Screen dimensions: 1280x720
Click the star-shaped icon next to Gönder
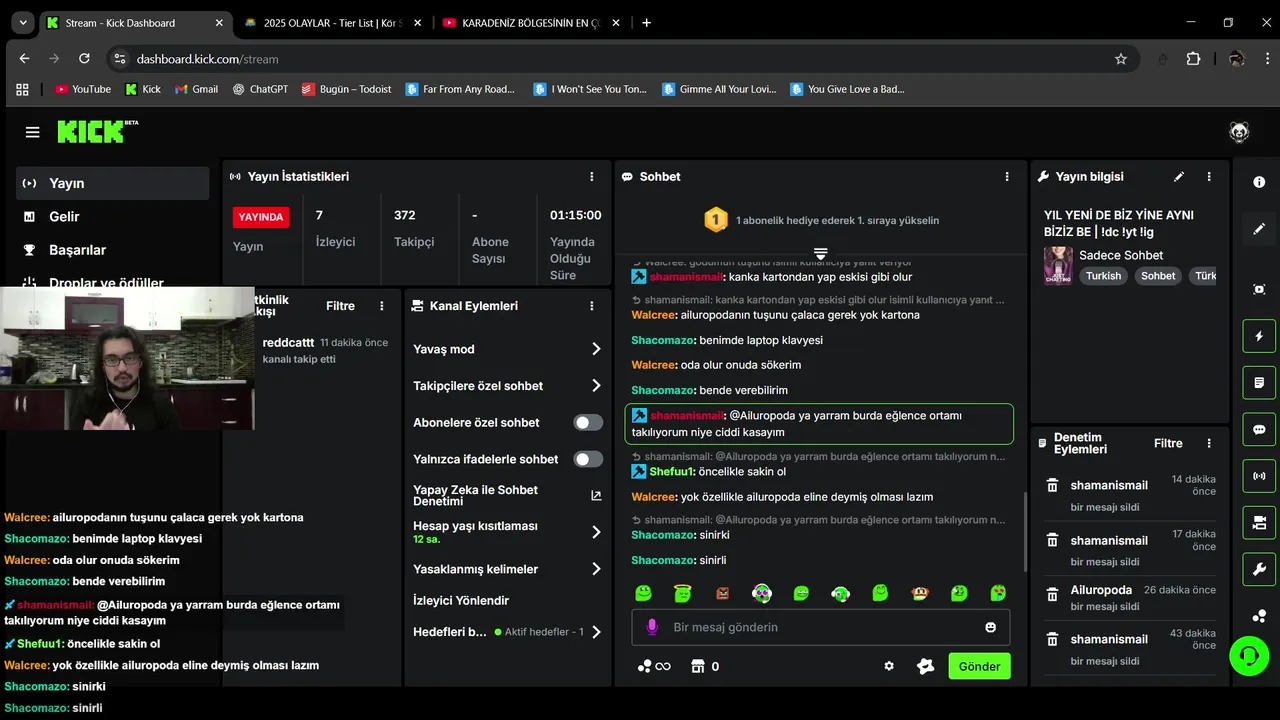tap(926, 666)
